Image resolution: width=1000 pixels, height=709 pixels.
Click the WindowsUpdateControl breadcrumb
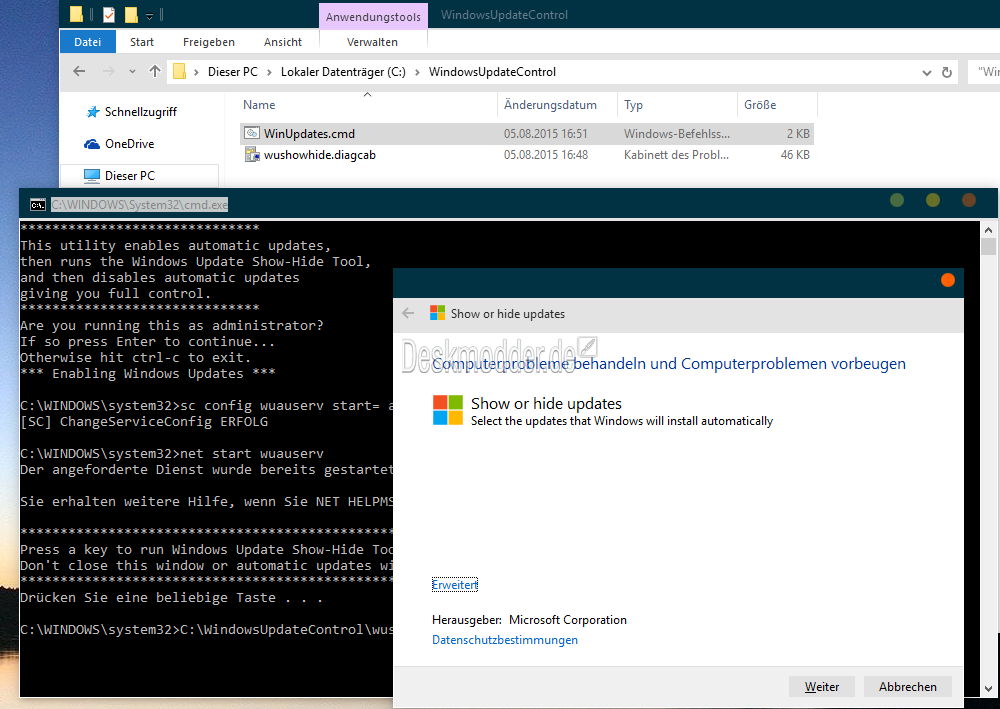pos(492,72)
